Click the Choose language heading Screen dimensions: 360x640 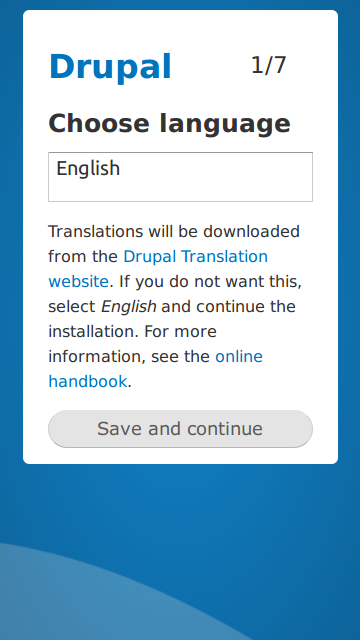169,123
